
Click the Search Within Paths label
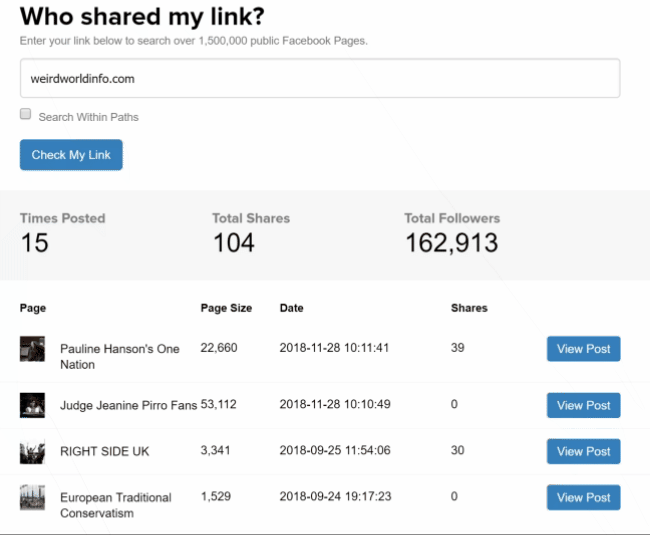tap(89, 117)
